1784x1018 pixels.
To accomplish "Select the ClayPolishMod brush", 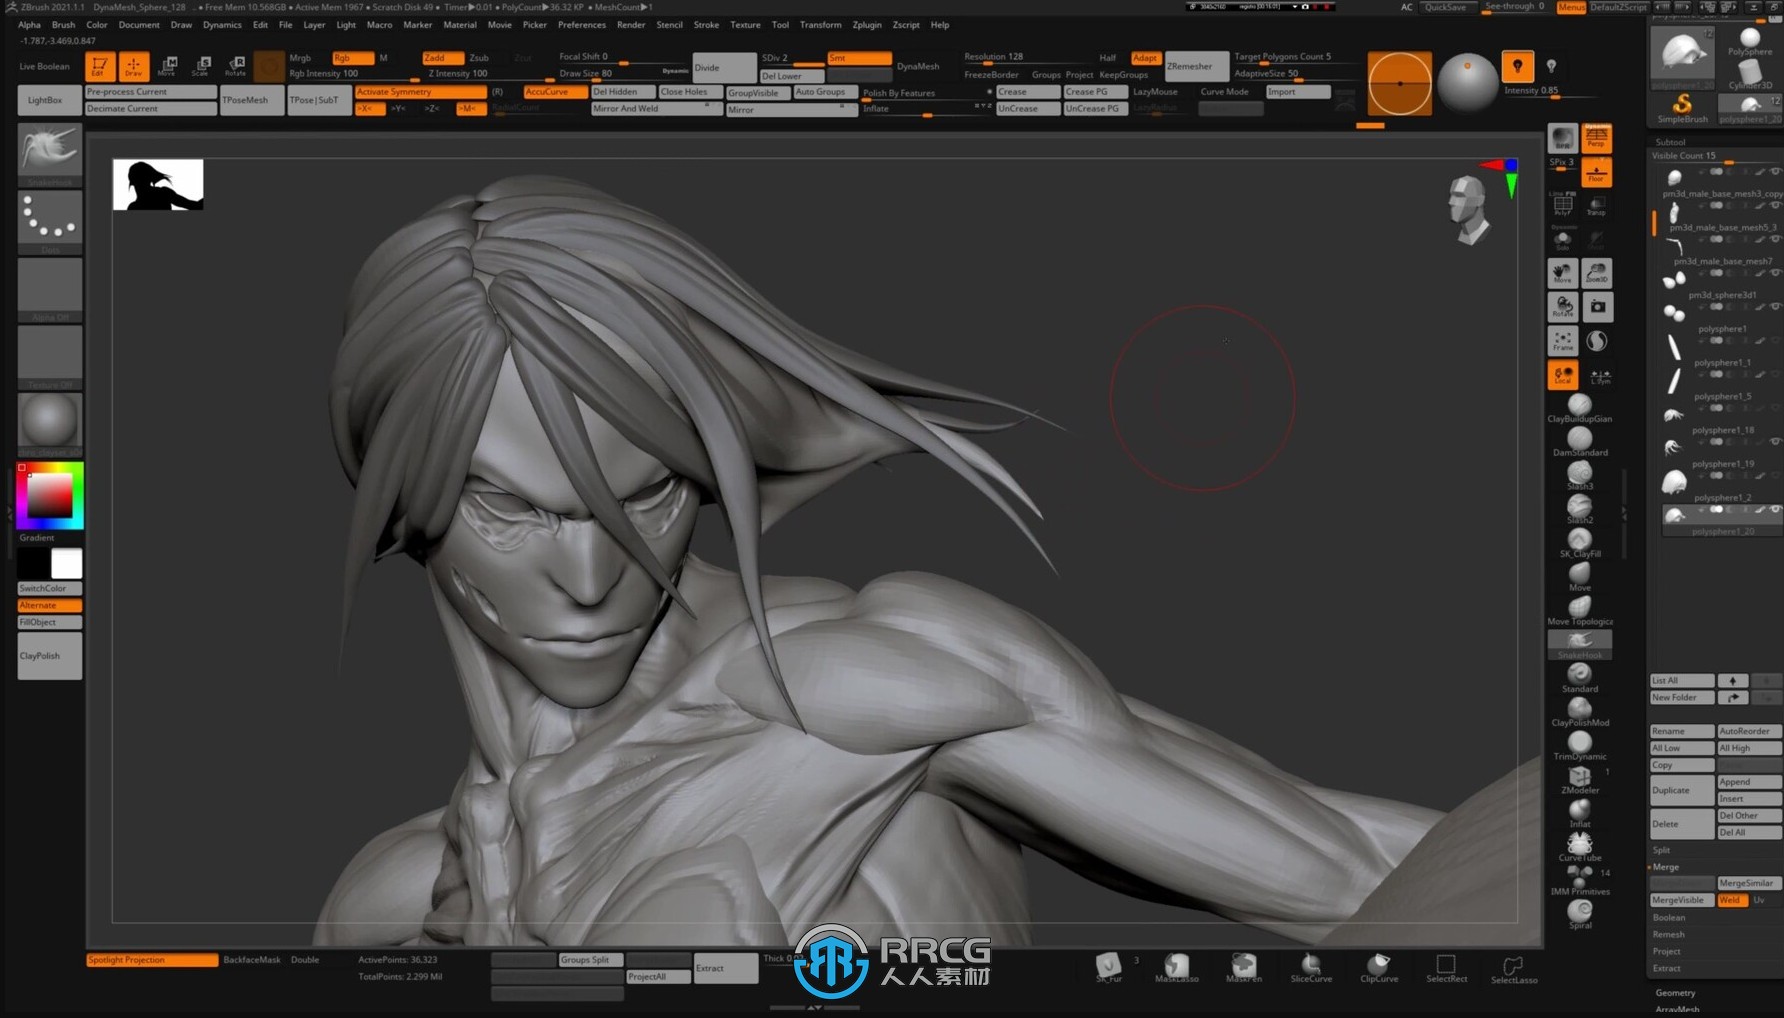I will (x=1579, y=713).
